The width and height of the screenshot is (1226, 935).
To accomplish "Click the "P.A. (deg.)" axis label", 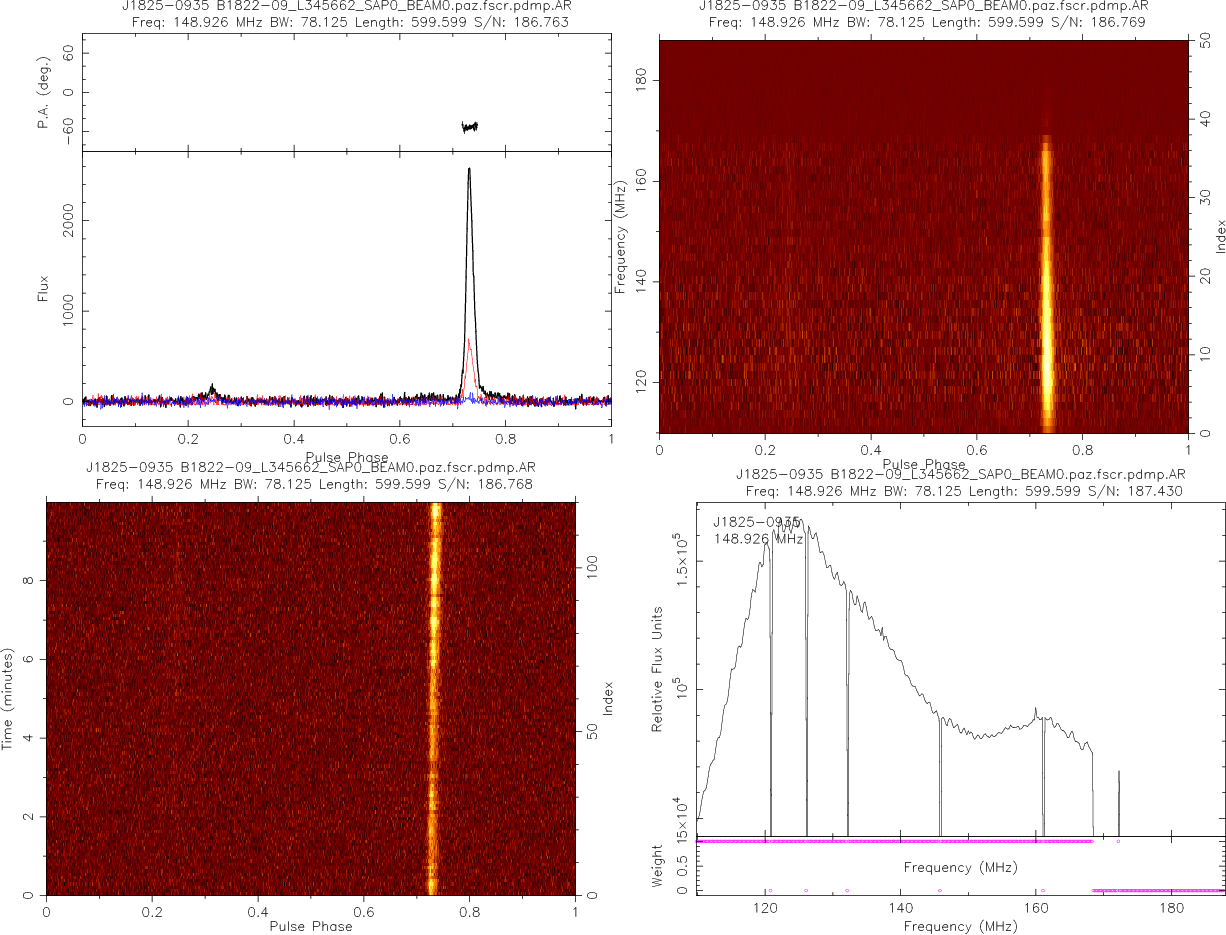I will click(x=43, y=92).
